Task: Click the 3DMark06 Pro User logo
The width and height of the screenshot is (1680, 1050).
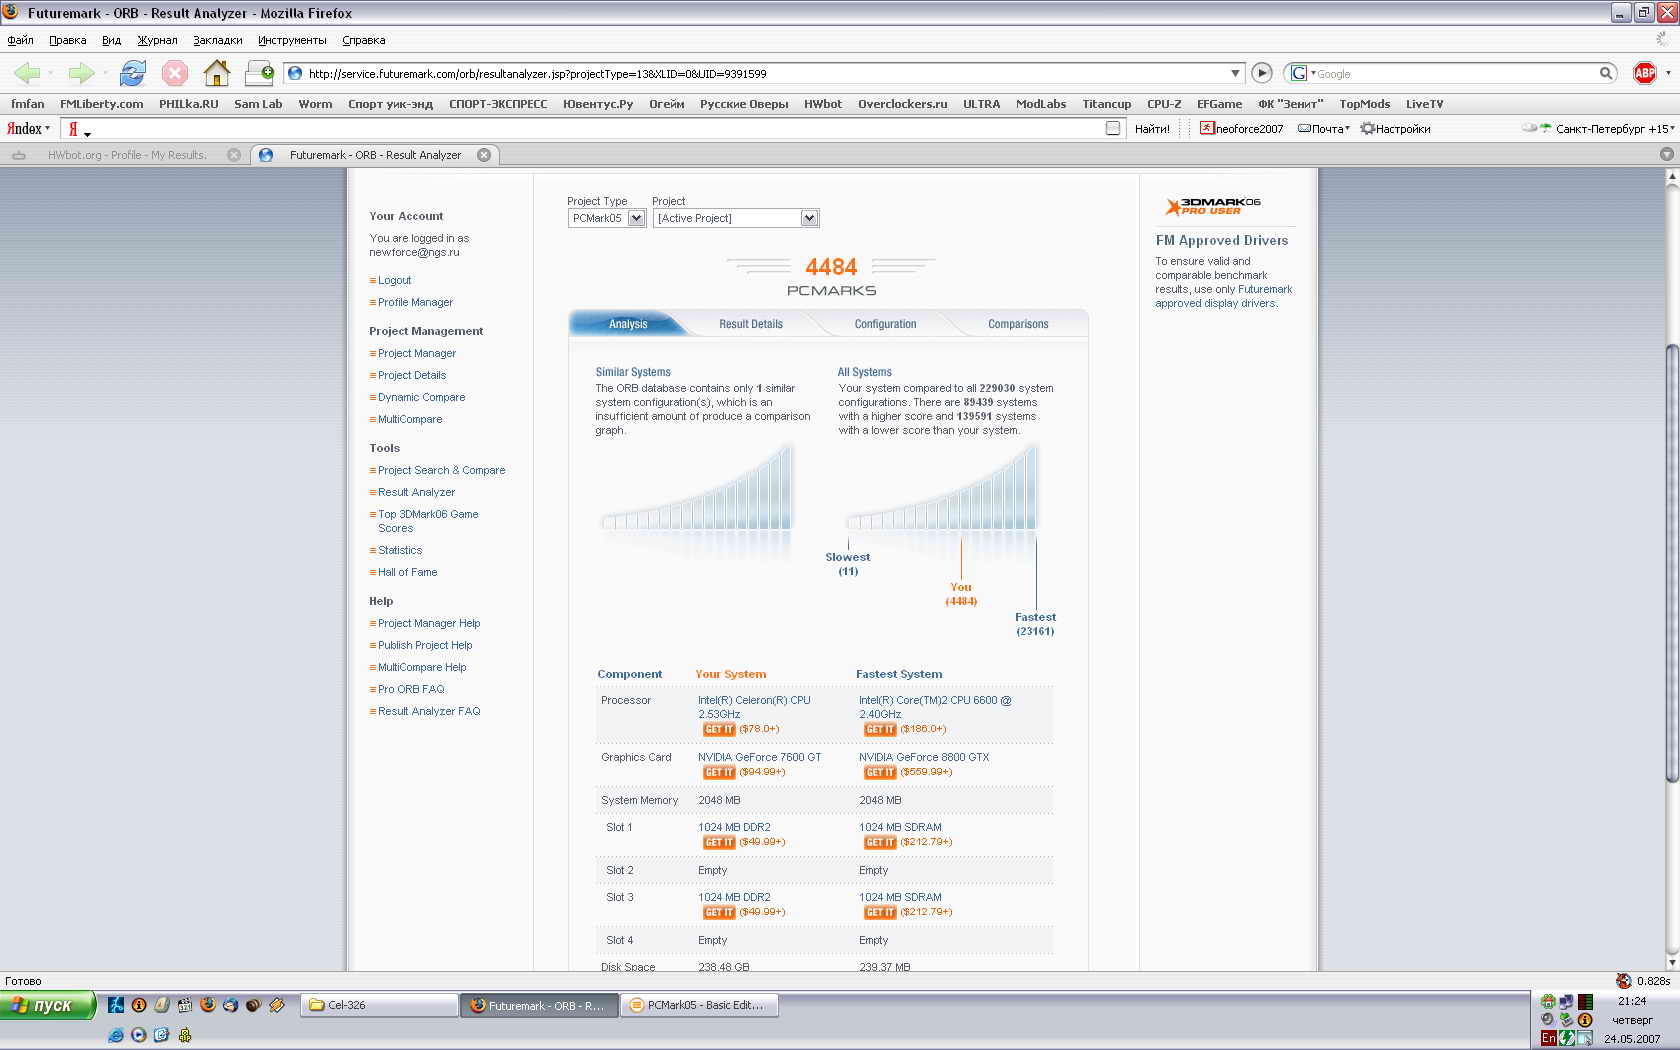Action: 1213,206
